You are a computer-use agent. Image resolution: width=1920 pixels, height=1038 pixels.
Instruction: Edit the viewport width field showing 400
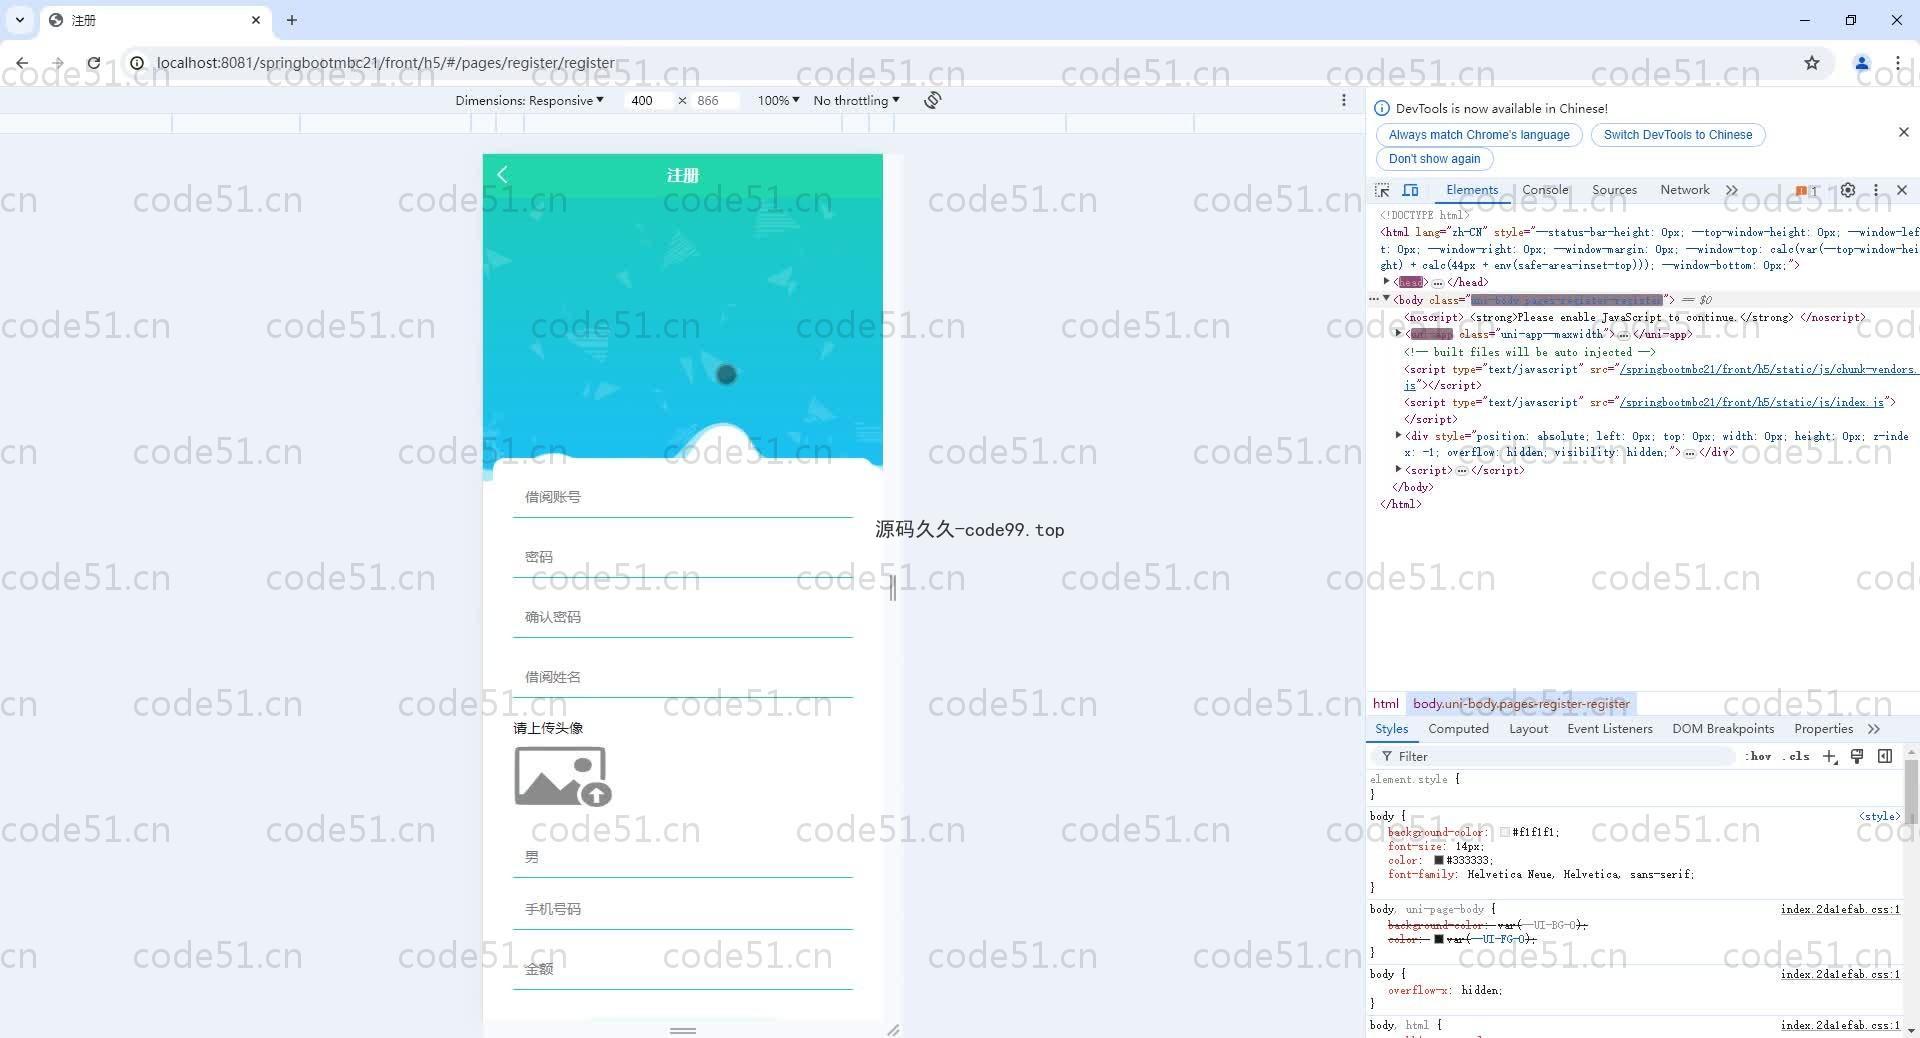(648, 100)
